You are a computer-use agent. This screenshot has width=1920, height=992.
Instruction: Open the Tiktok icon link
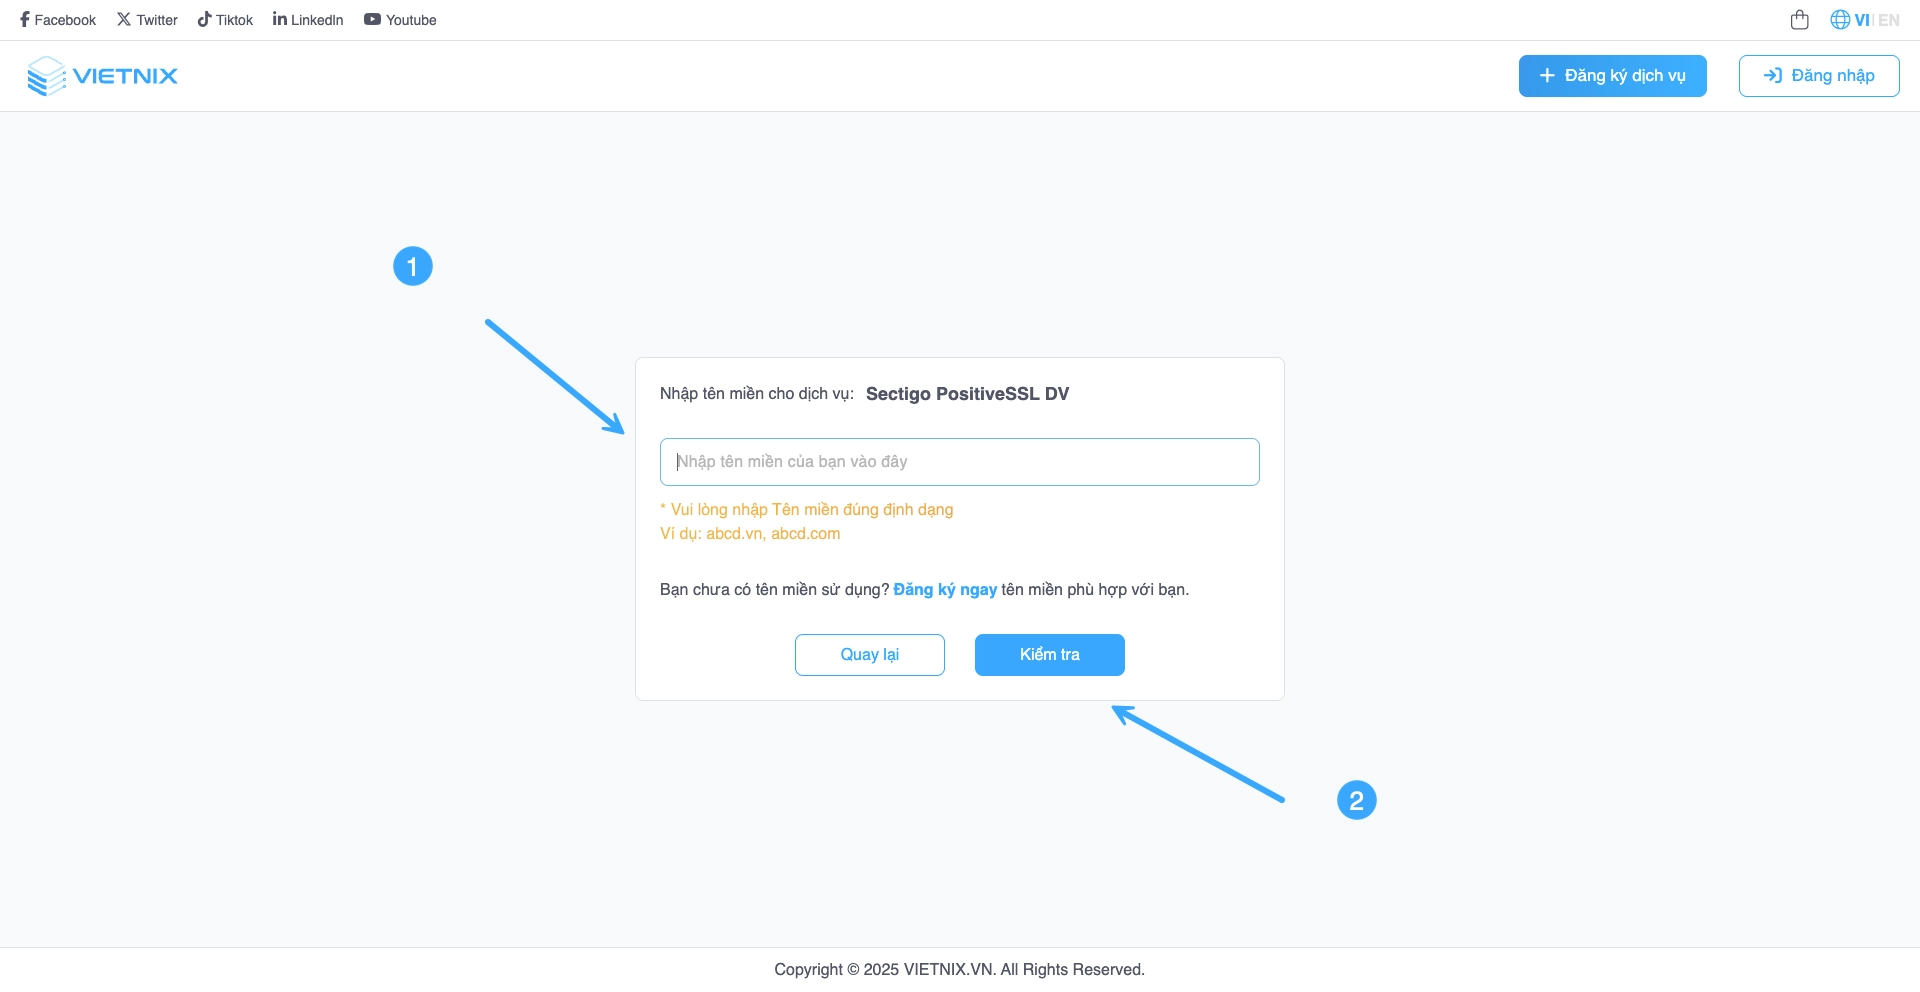point(204,20)
